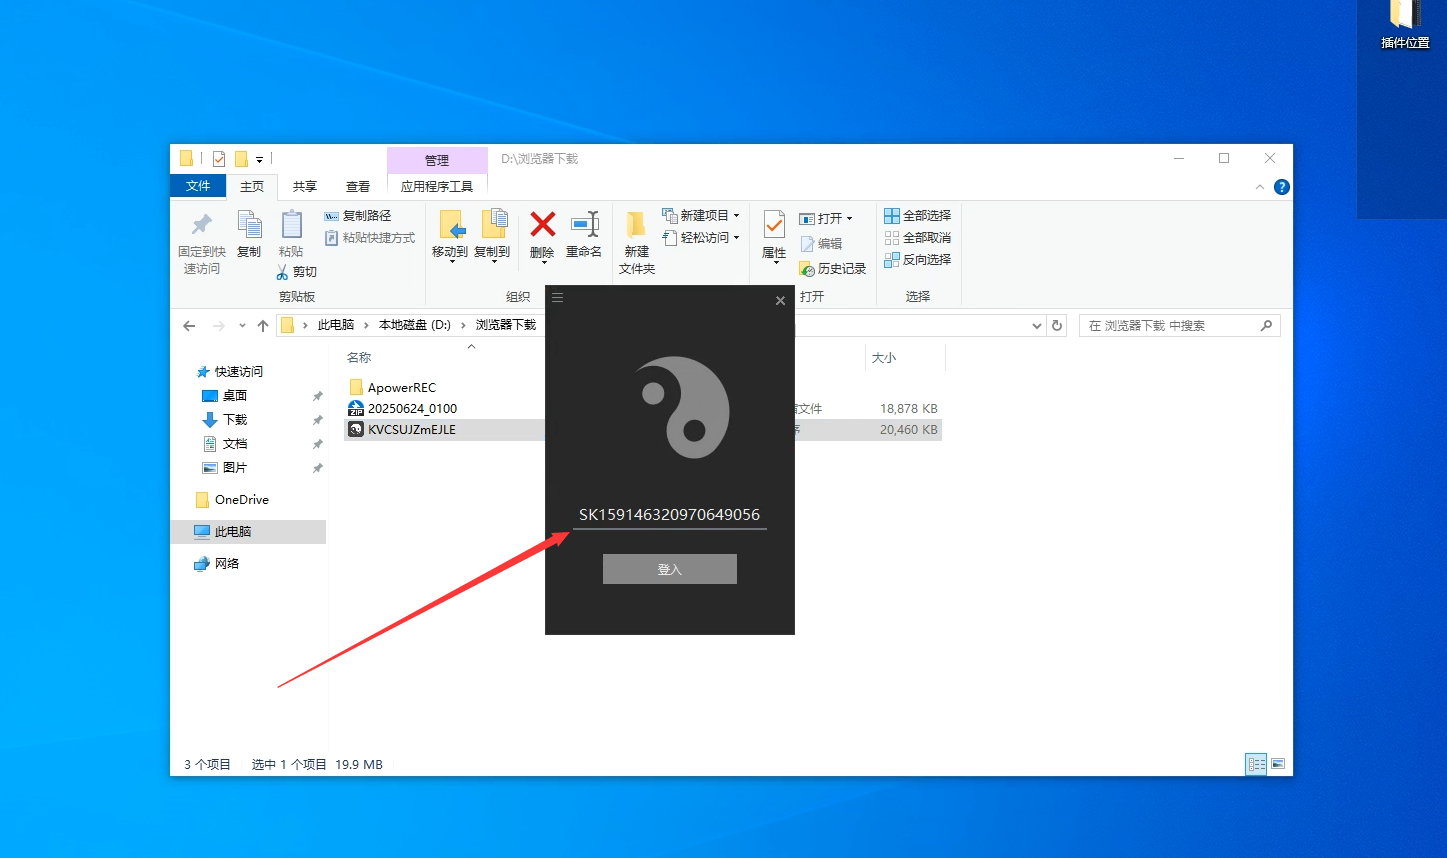Switch to the View (查看) tab
Viewport: 1447px width, 858px height.
click(x=358, y=186)
